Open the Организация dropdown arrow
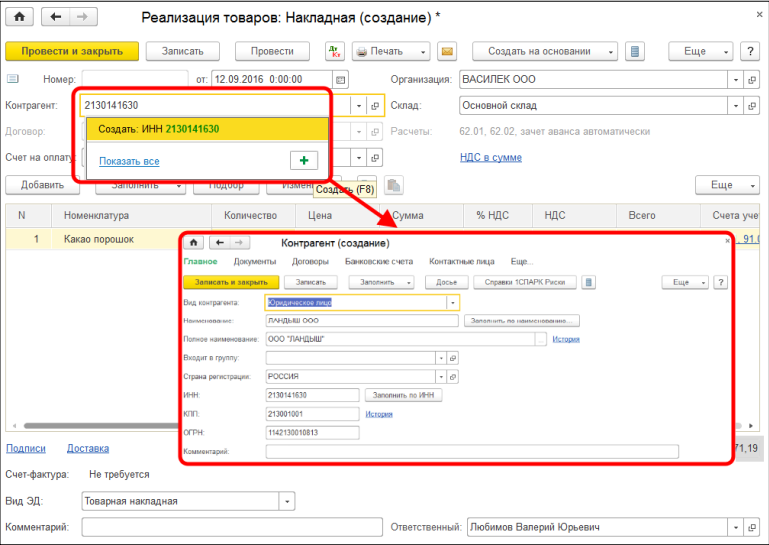The width and height of the screenshot is (769, 545). [x=736, y=80]
